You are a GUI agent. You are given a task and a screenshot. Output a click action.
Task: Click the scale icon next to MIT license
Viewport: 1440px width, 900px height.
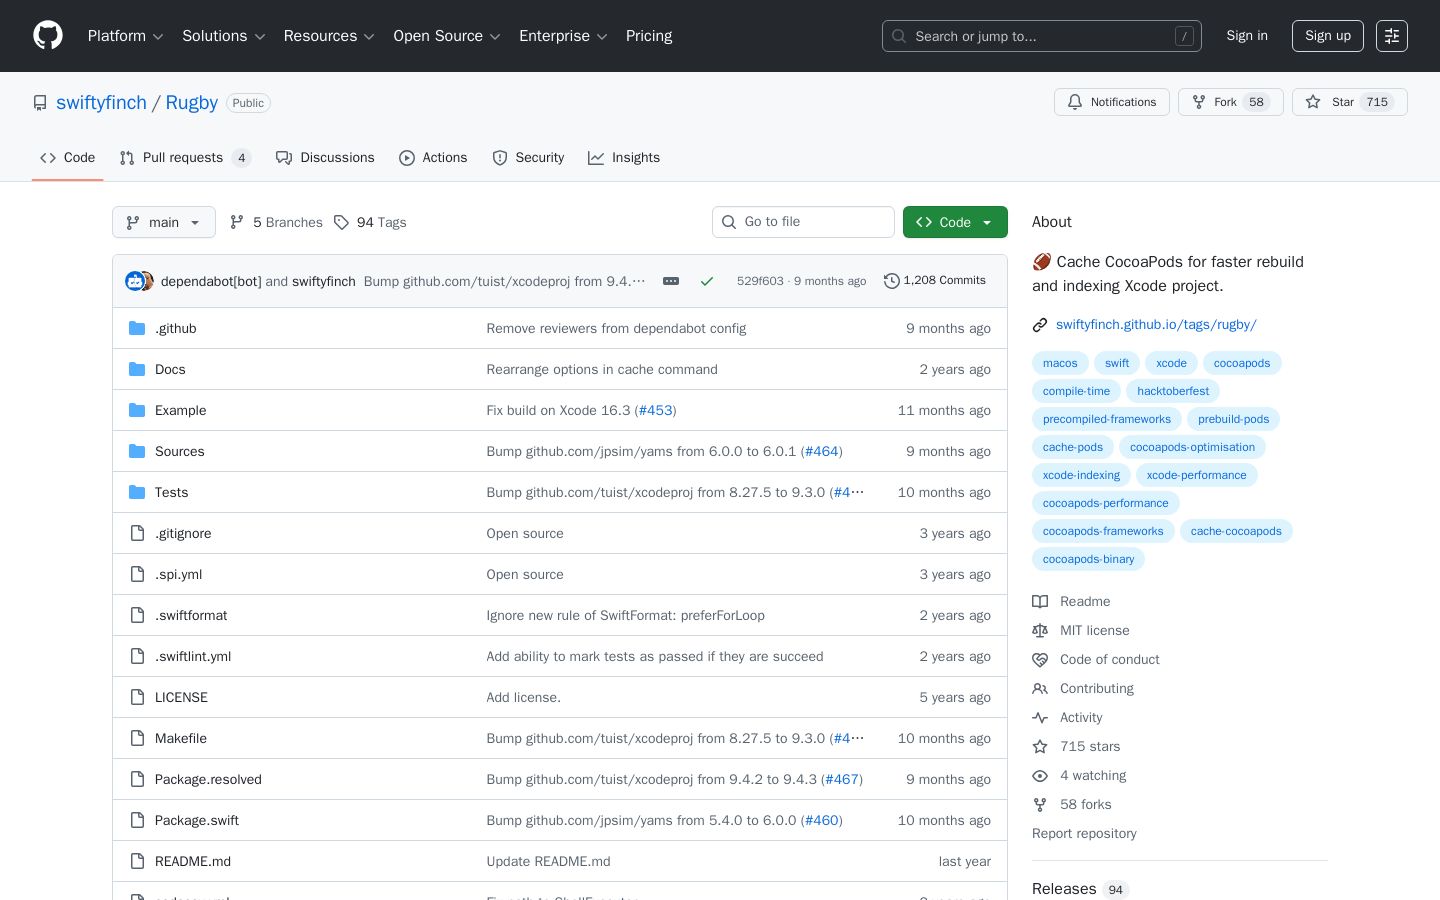[1040, 630]
